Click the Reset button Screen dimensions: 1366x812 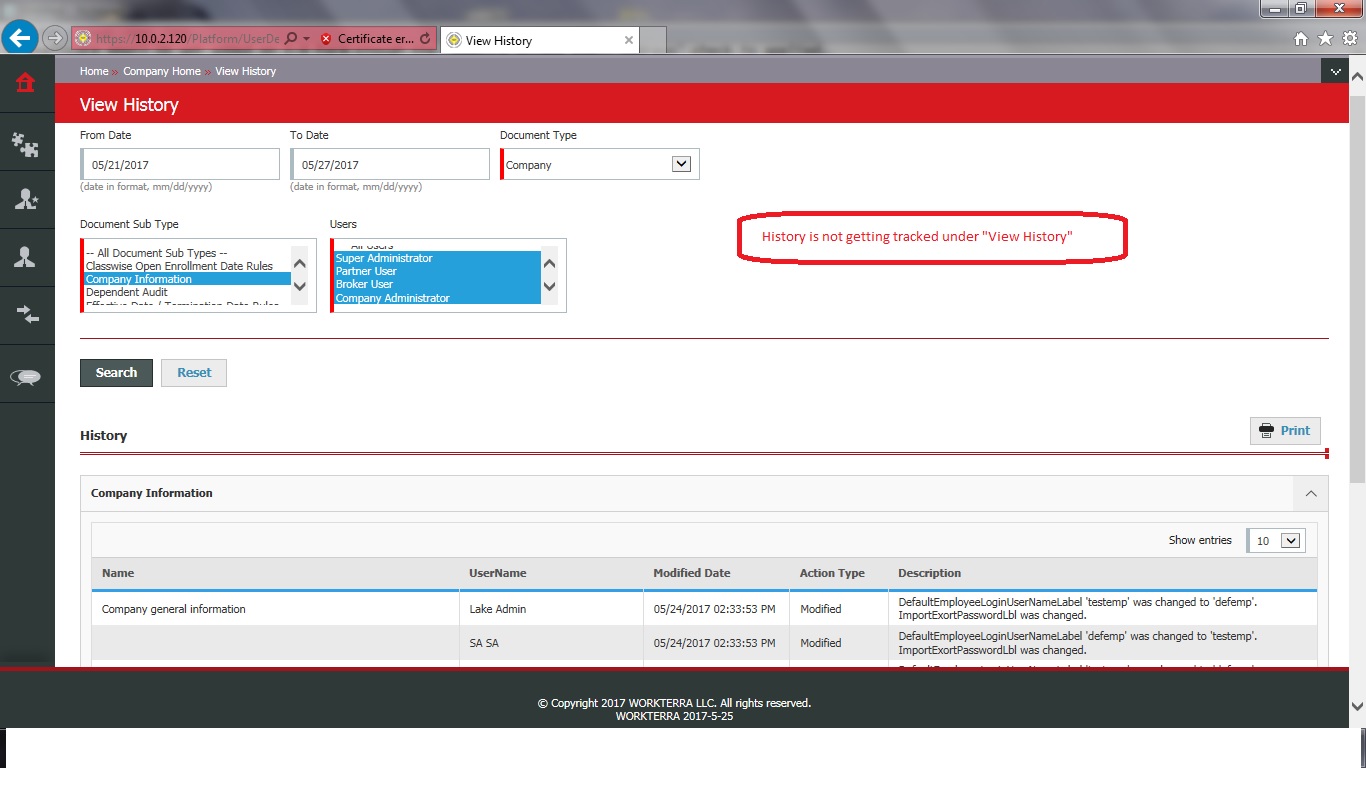(194, 373)
